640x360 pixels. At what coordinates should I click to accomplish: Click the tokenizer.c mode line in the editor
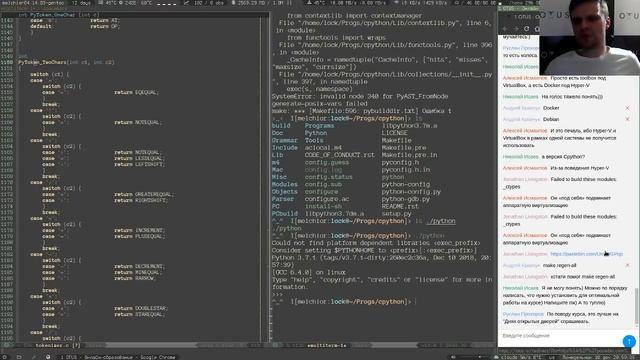tap(58, 345)
